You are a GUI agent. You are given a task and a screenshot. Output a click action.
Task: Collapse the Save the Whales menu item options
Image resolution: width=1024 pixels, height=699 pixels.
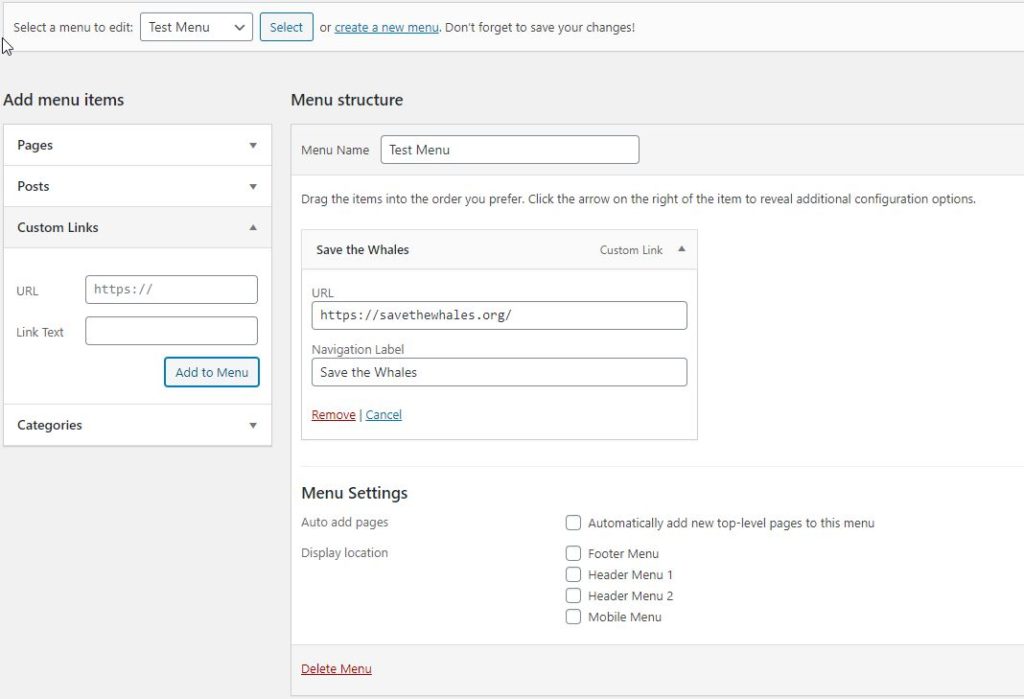click(681, 250)
